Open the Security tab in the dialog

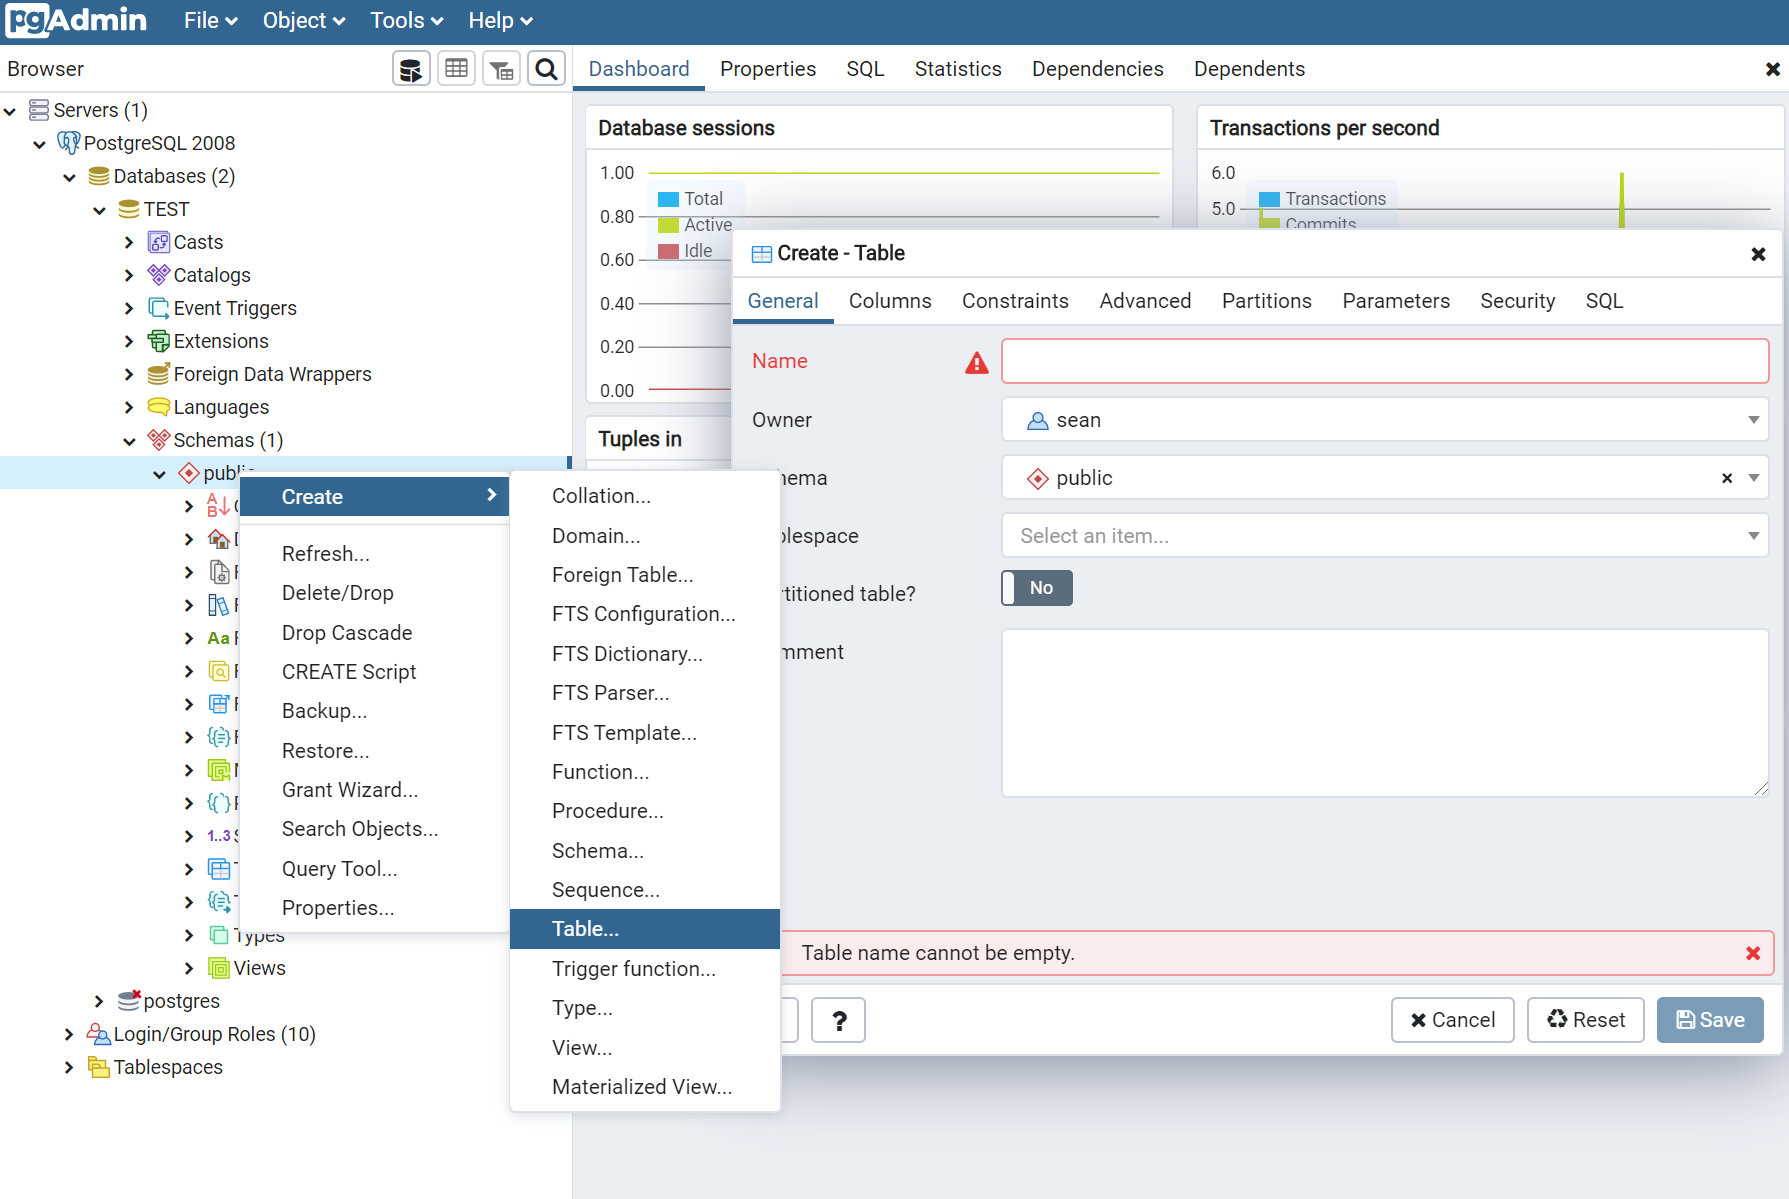(x=1517, y=301)
